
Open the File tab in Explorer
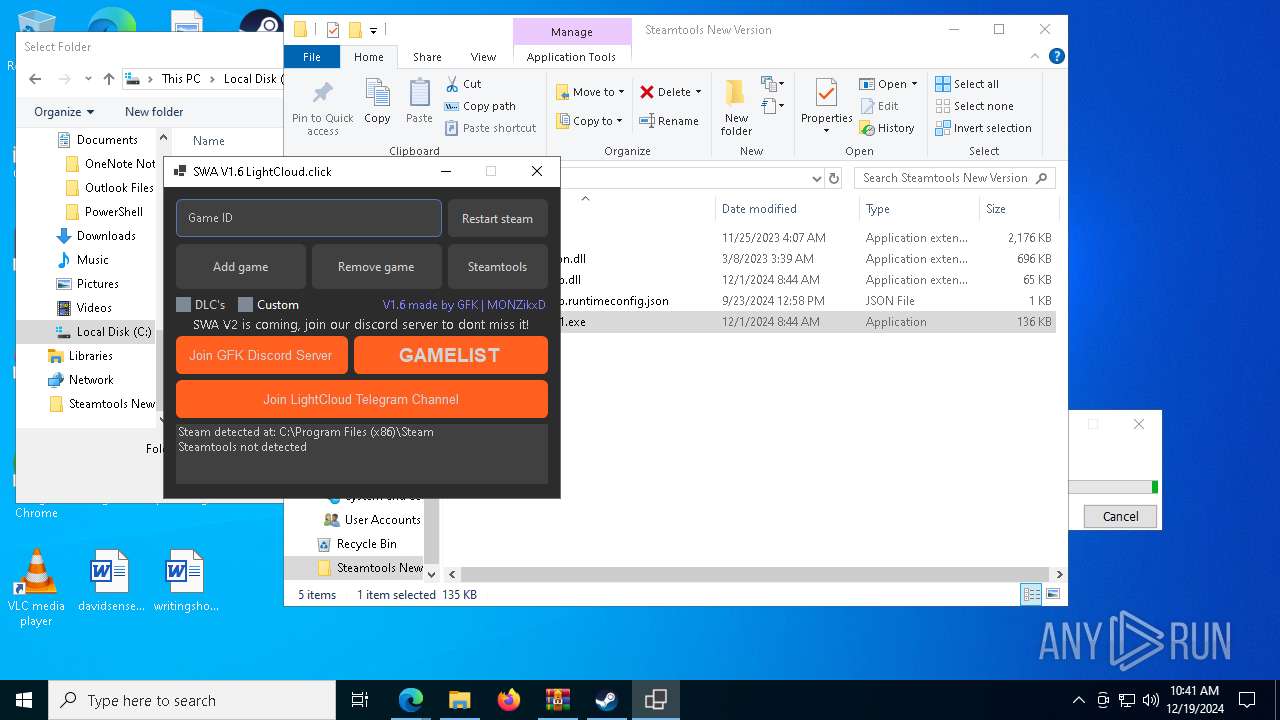pos(312,57)
